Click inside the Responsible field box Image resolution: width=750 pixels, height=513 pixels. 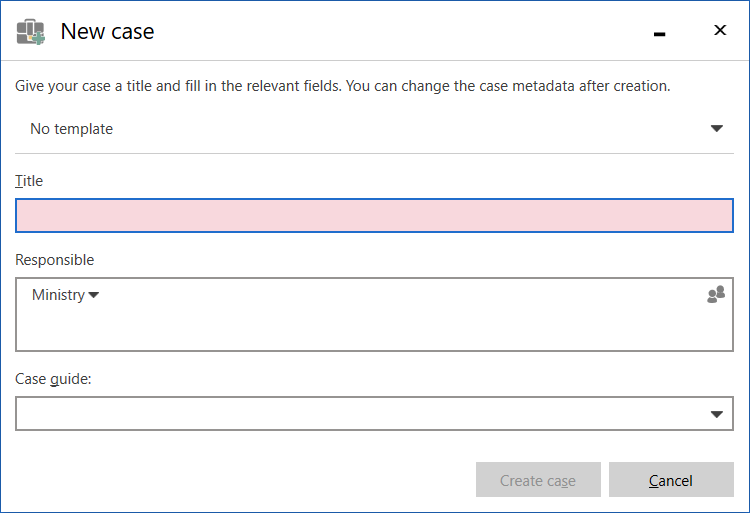374,315
